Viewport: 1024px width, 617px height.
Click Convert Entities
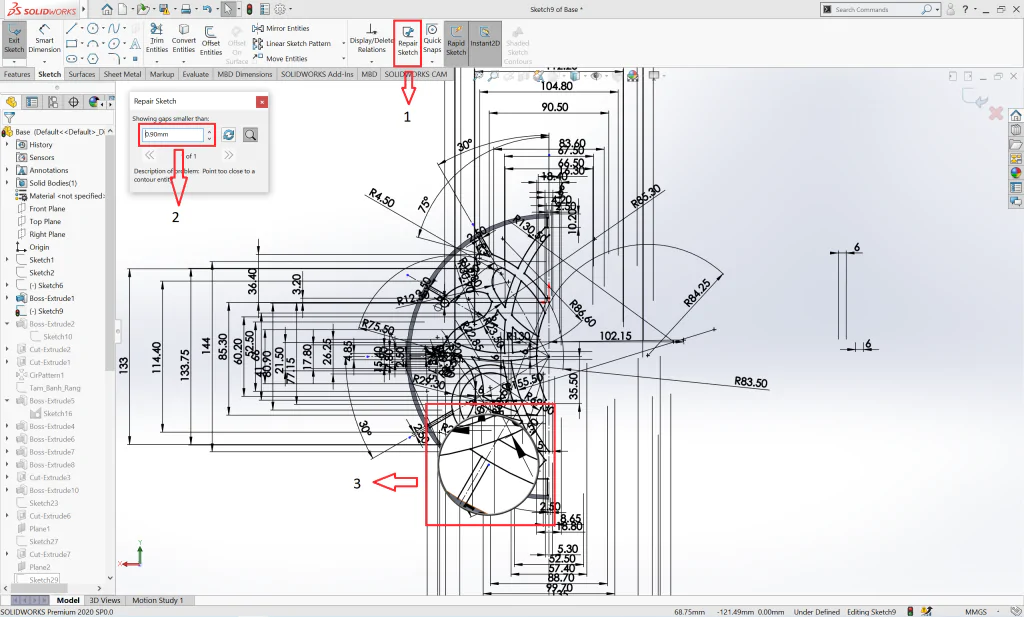point(184,39)
